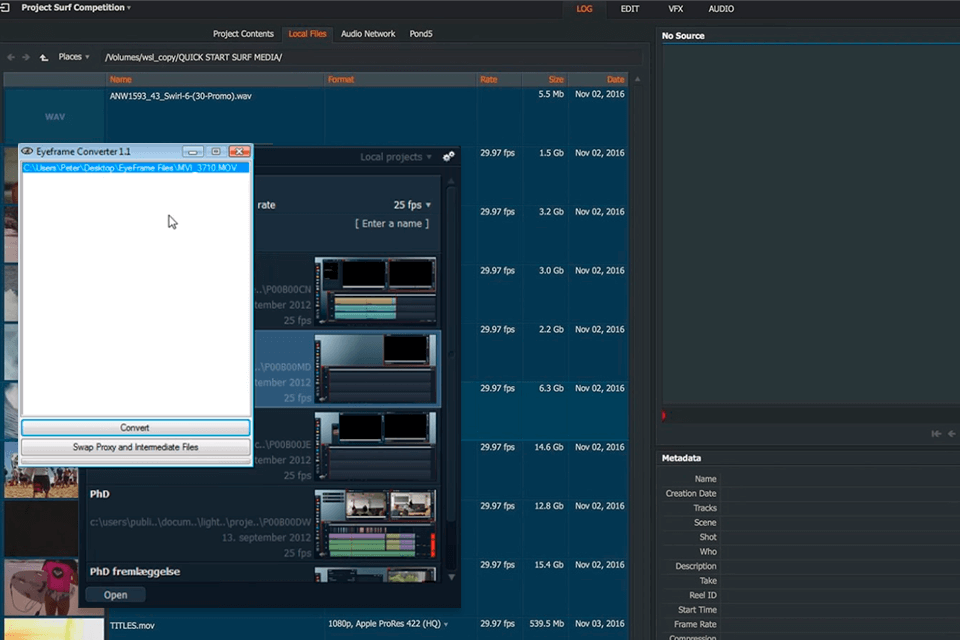Click the WAV file thumbnail
The width and height of the screenshot is (960, 640).
[54, 116]
